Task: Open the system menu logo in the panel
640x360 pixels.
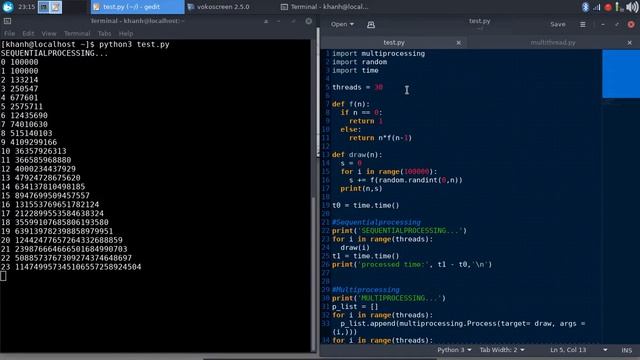Action: pyautogui.click(x=8, y=7)
